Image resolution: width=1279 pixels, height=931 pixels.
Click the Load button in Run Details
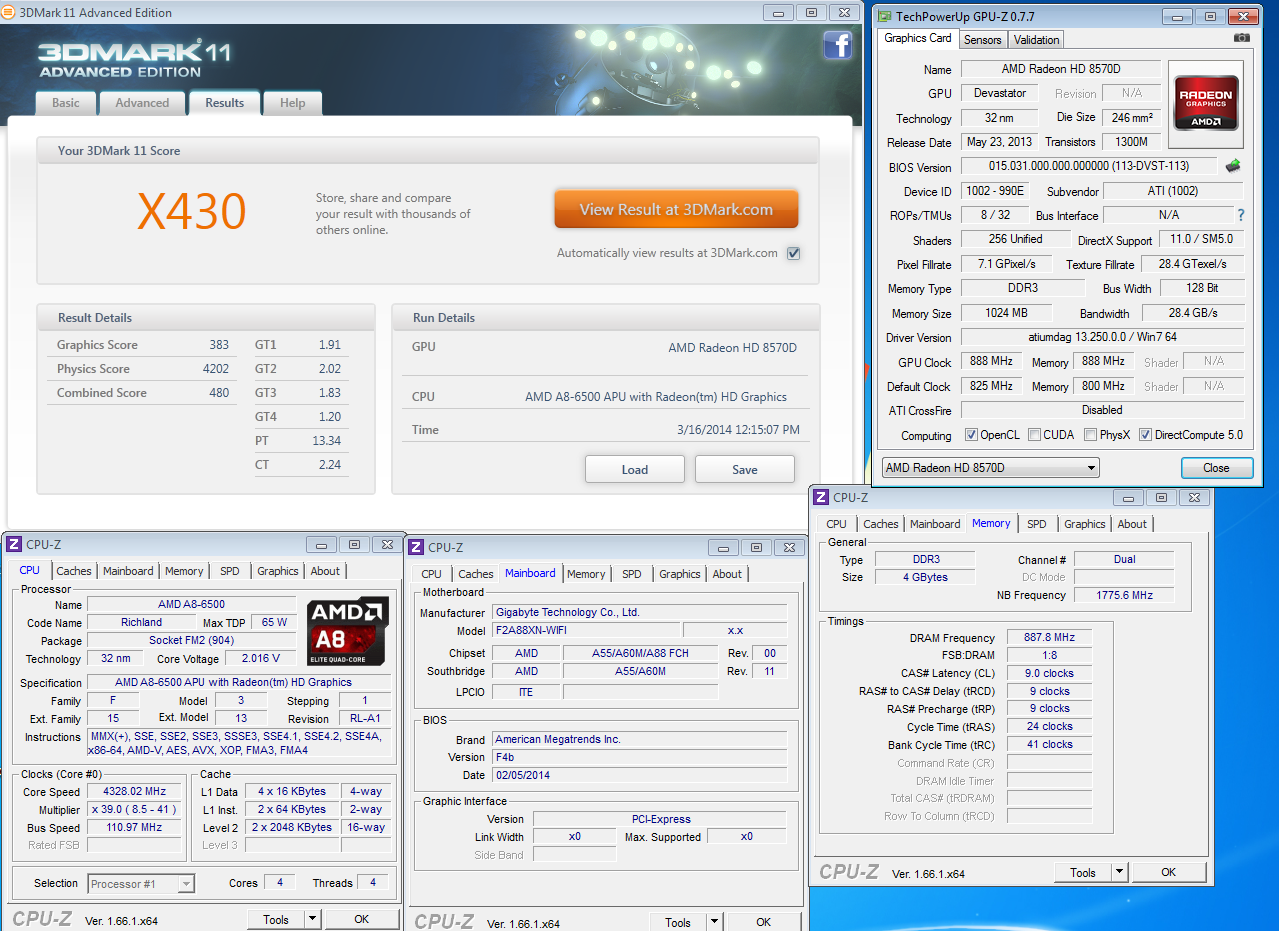[635, 469]
